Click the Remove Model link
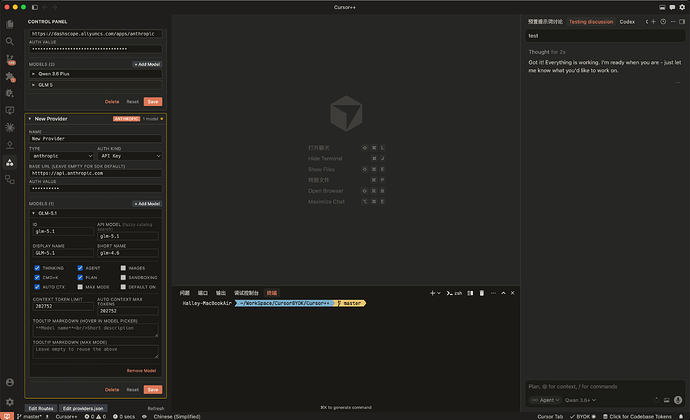The image size is (690, 420). tap(141, 371)
